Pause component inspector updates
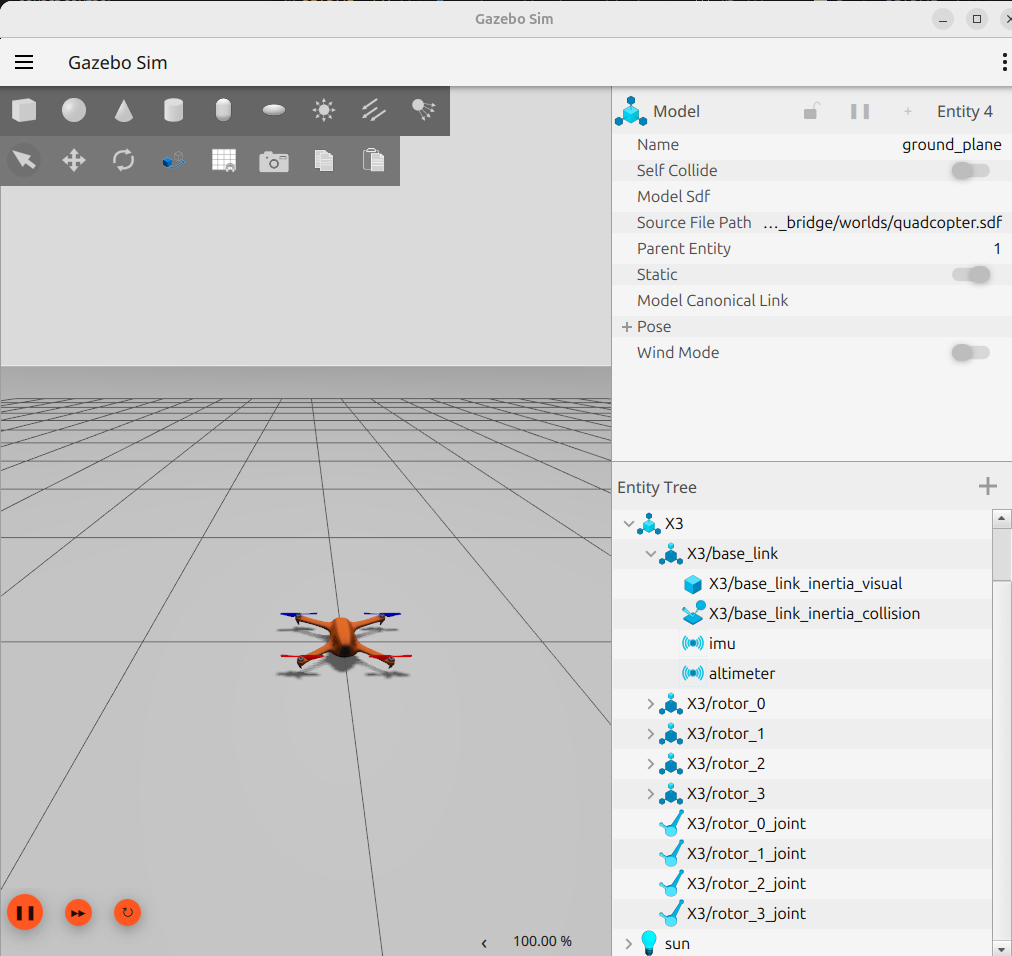 coord(860,112)
